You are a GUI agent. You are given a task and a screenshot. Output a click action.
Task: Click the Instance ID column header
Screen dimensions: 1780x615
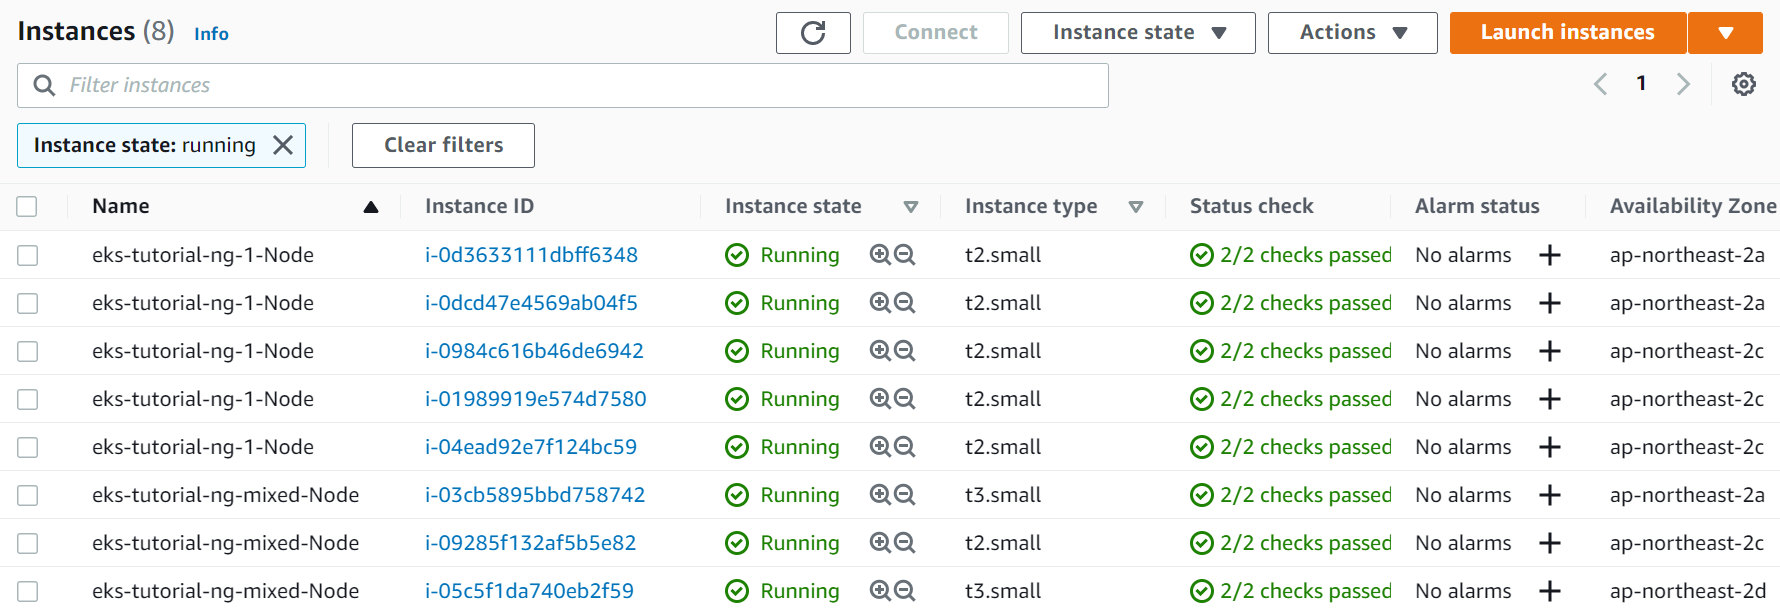tap(479, 206)
